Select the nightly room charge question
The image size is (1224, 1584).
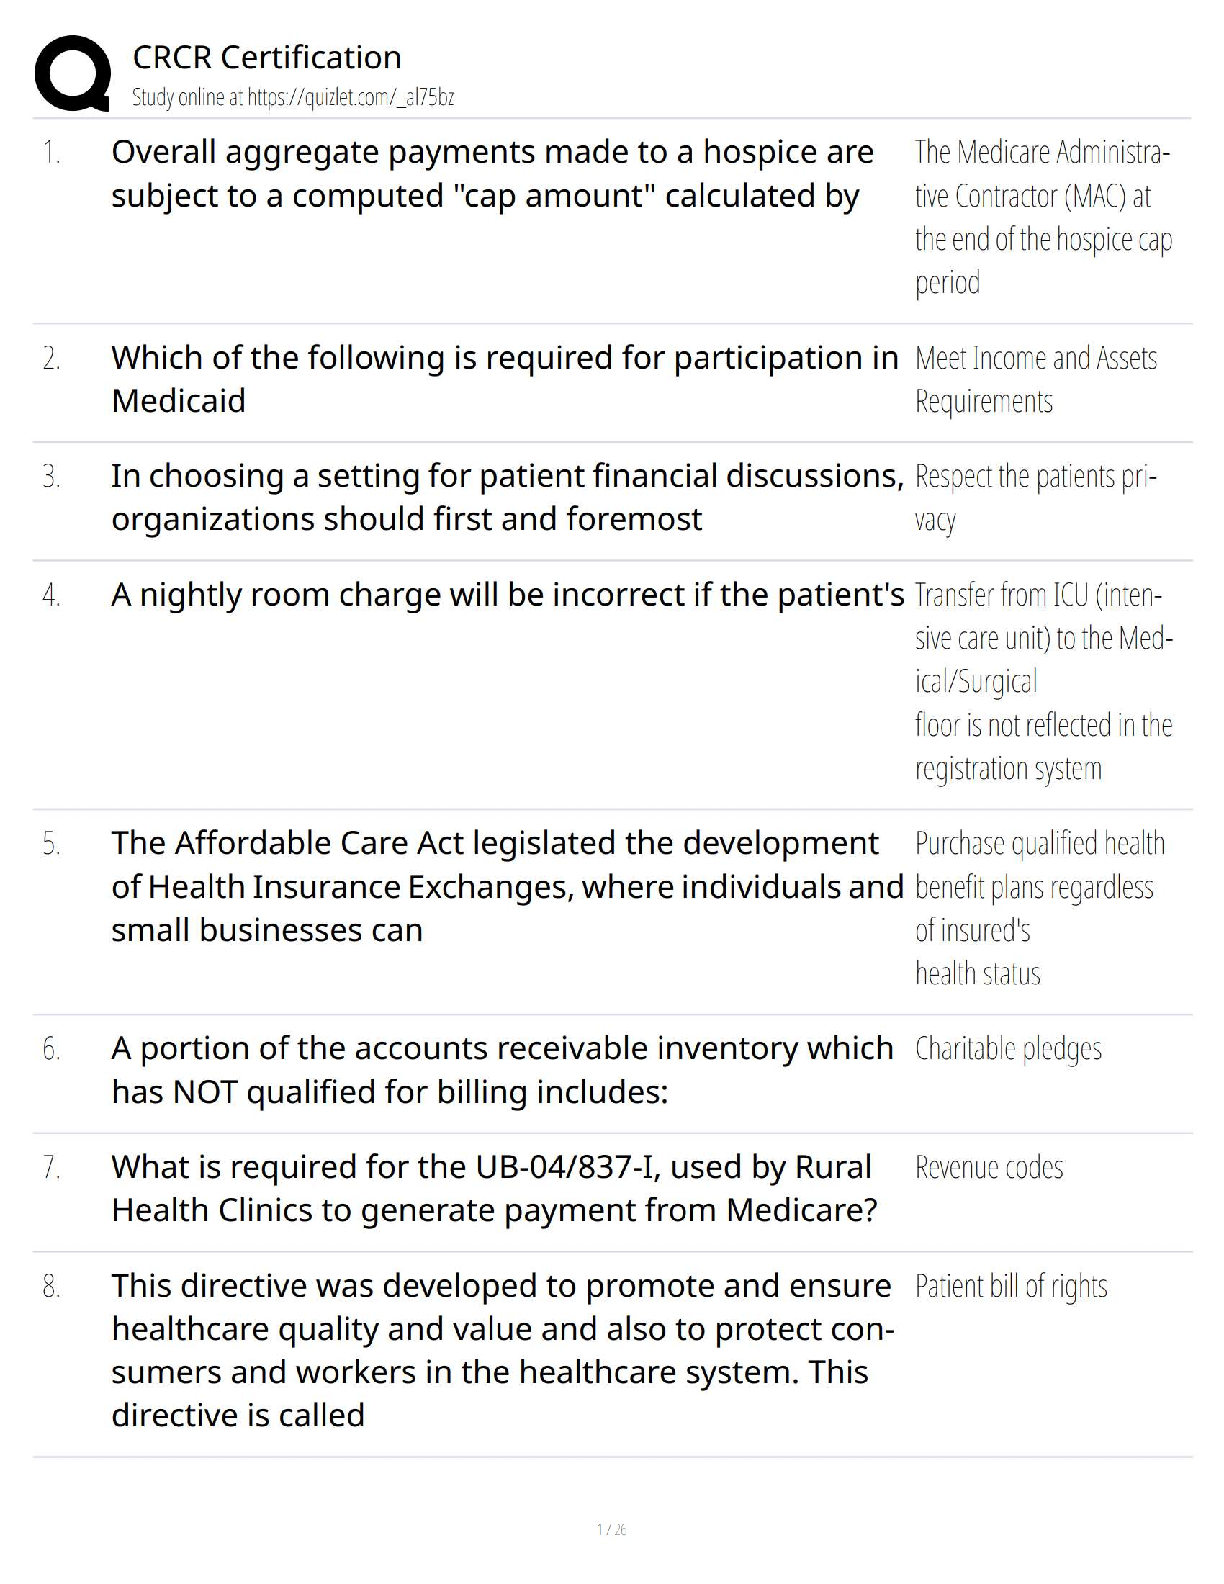tap(507, 595)
